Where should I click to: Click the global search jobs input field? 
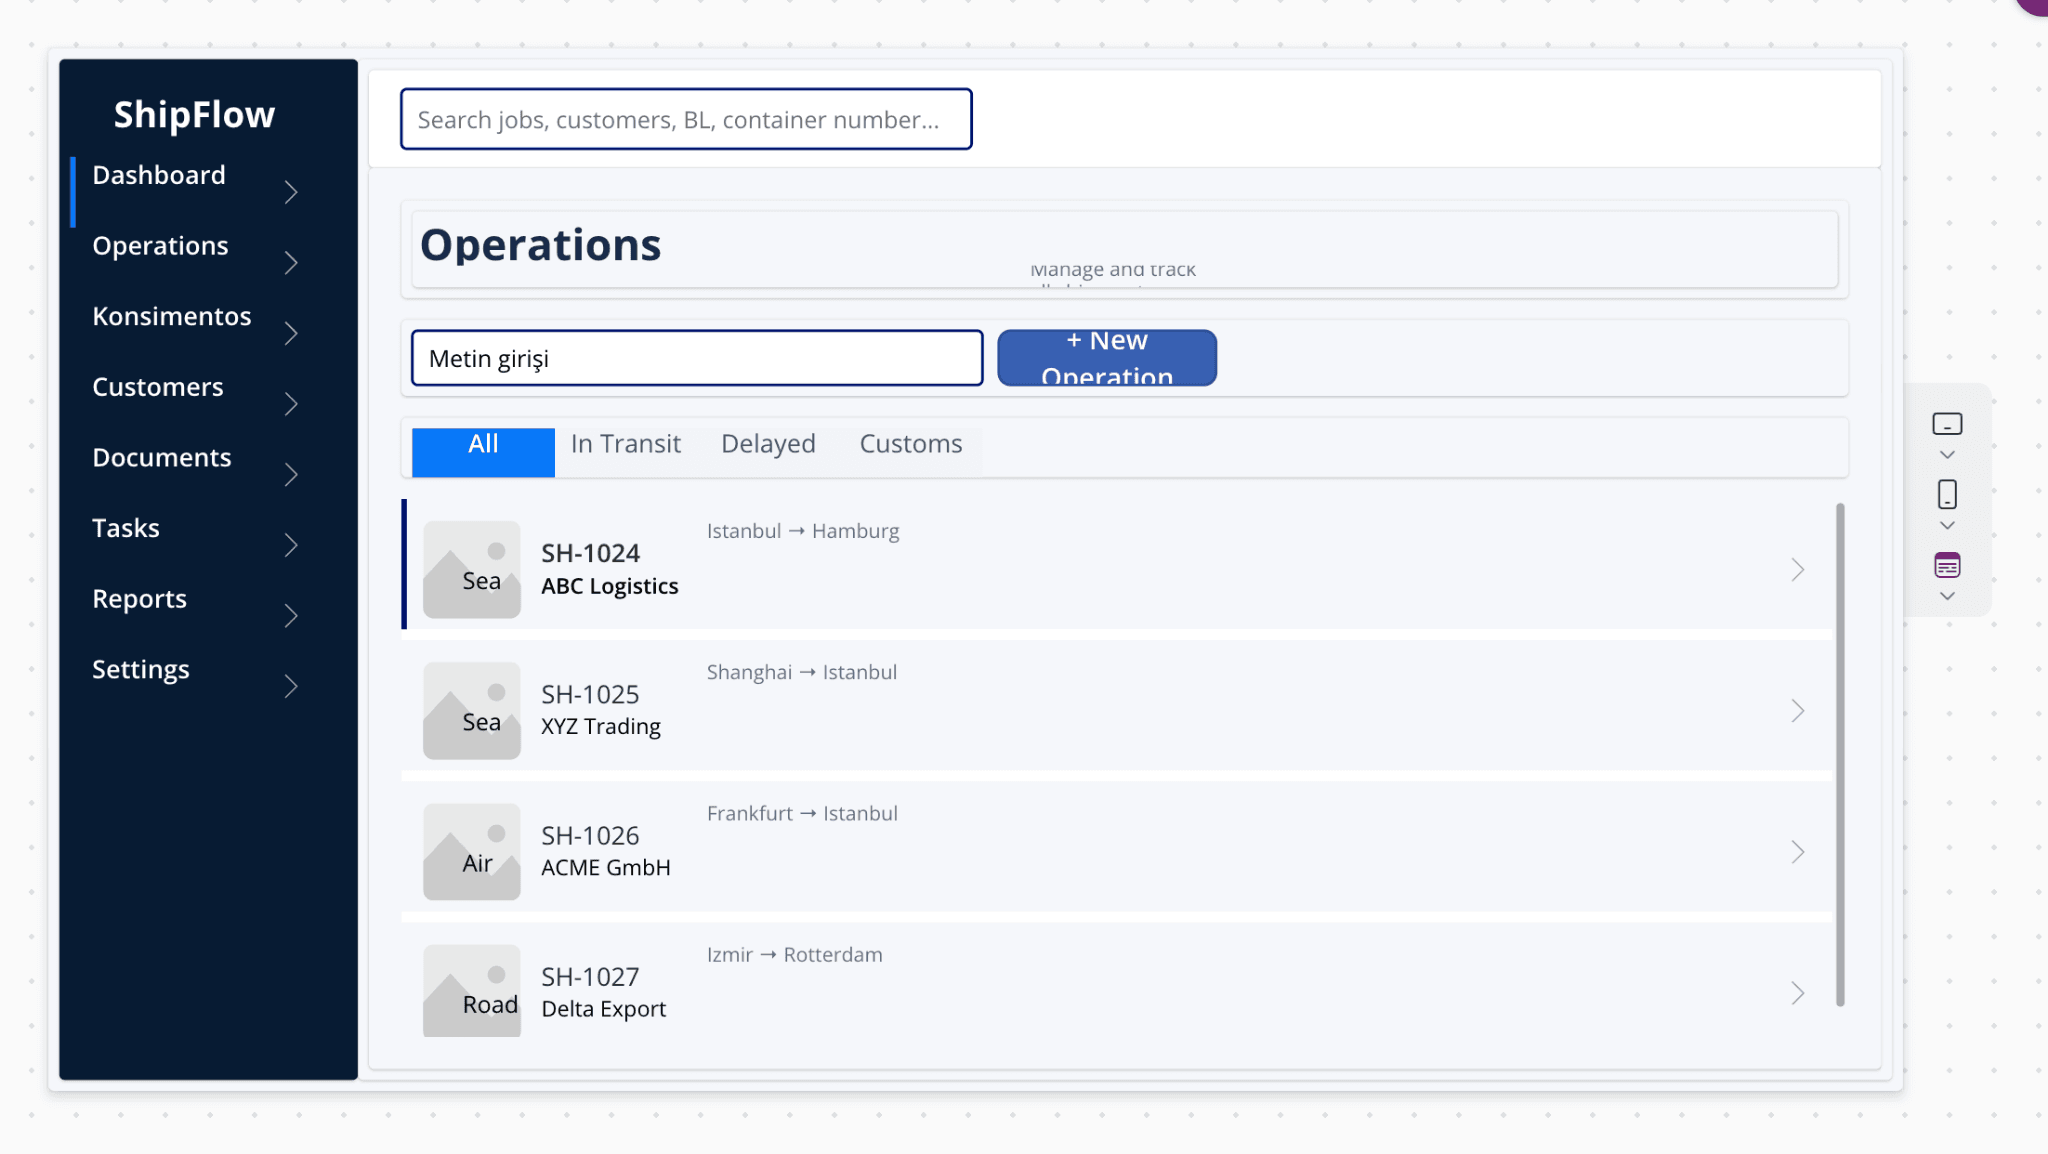pos(686,119)
